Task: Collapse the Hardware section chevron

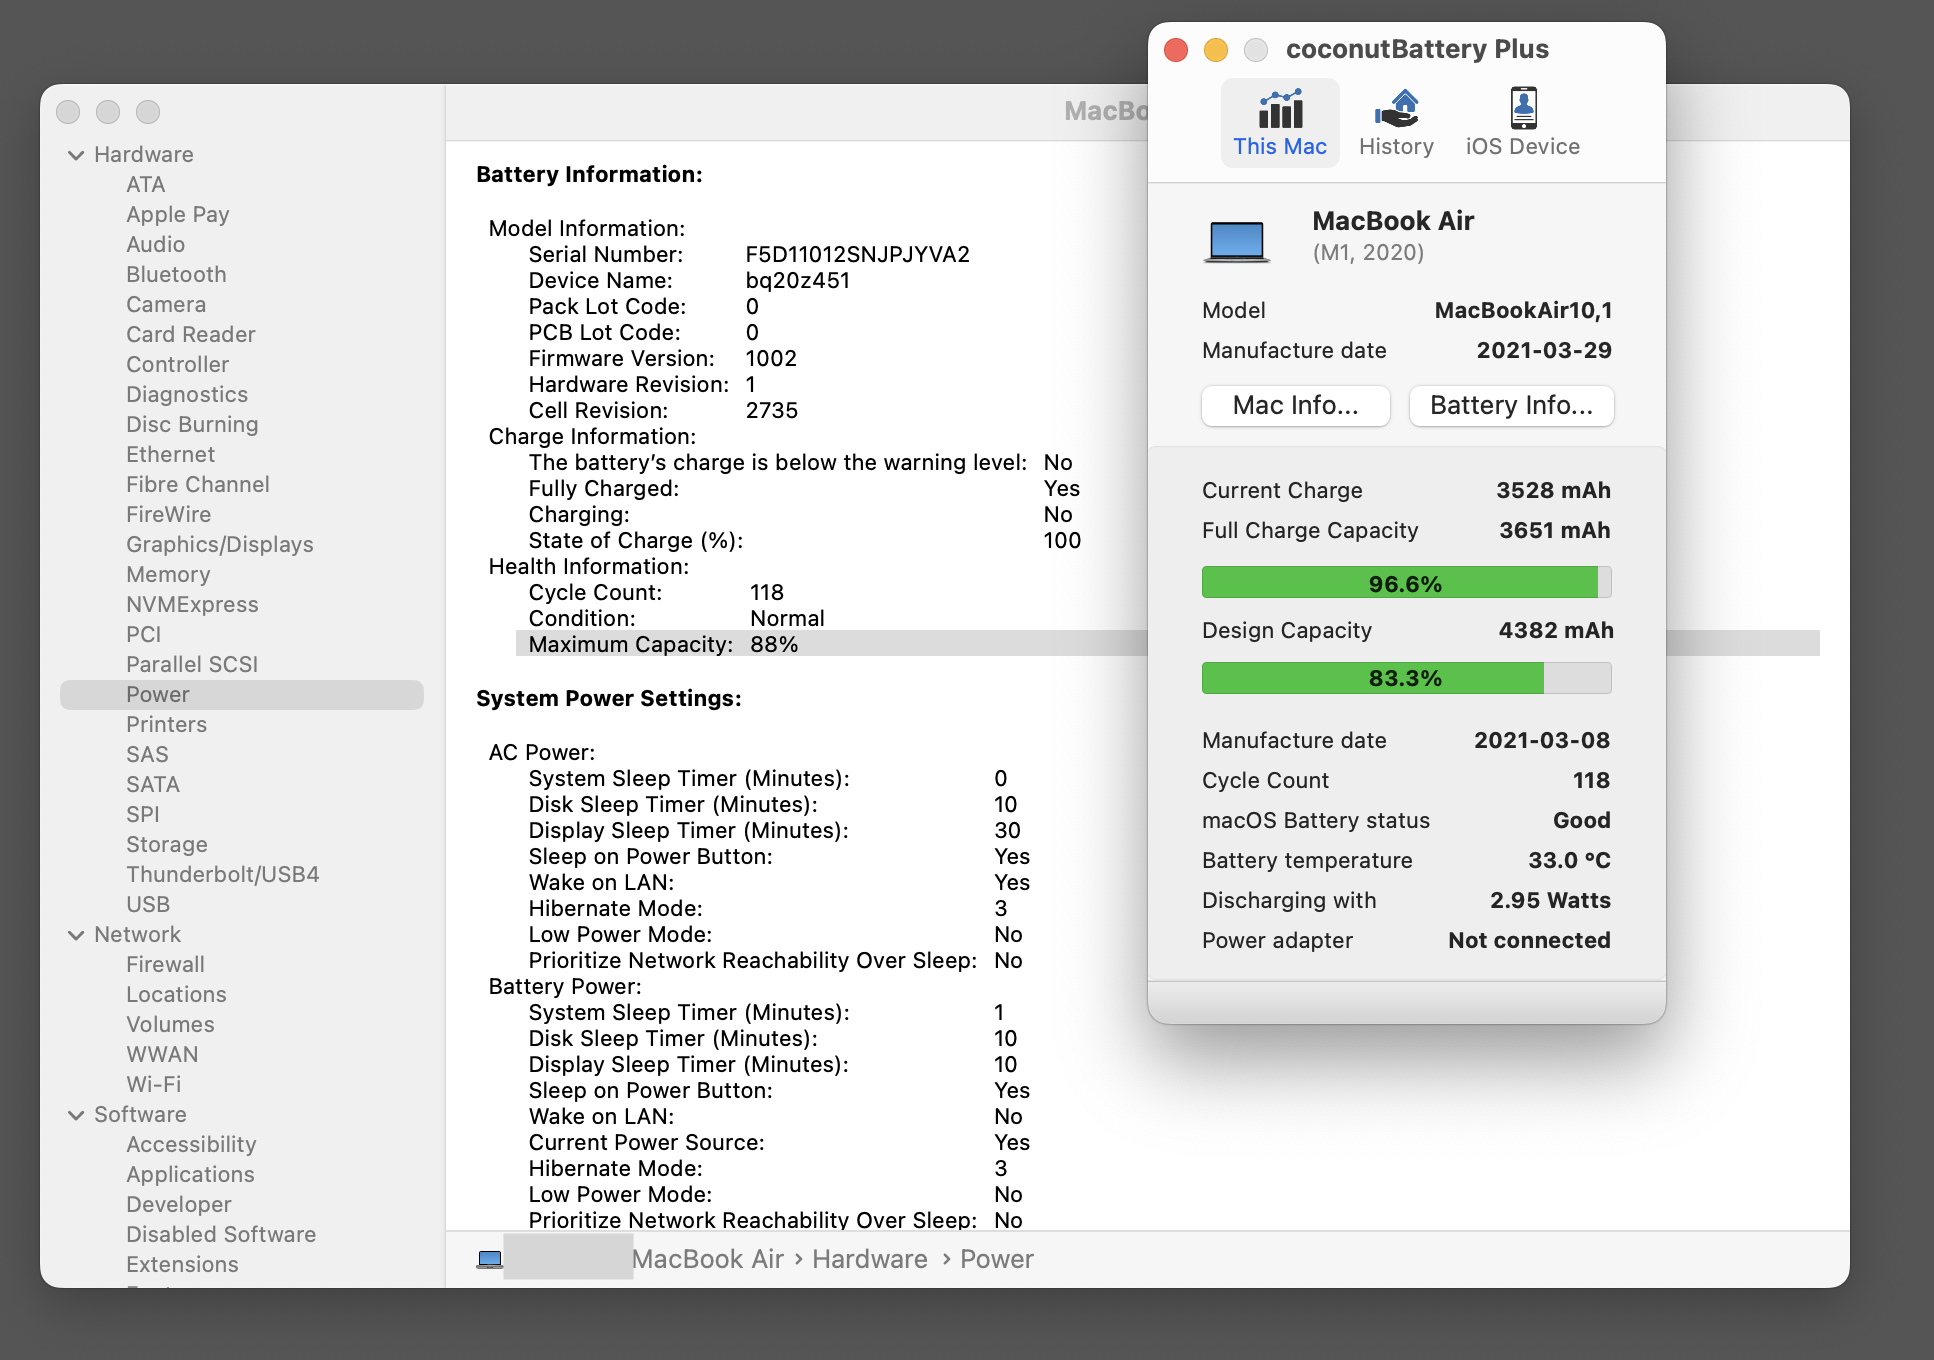Action: click(x=76, y=155)
